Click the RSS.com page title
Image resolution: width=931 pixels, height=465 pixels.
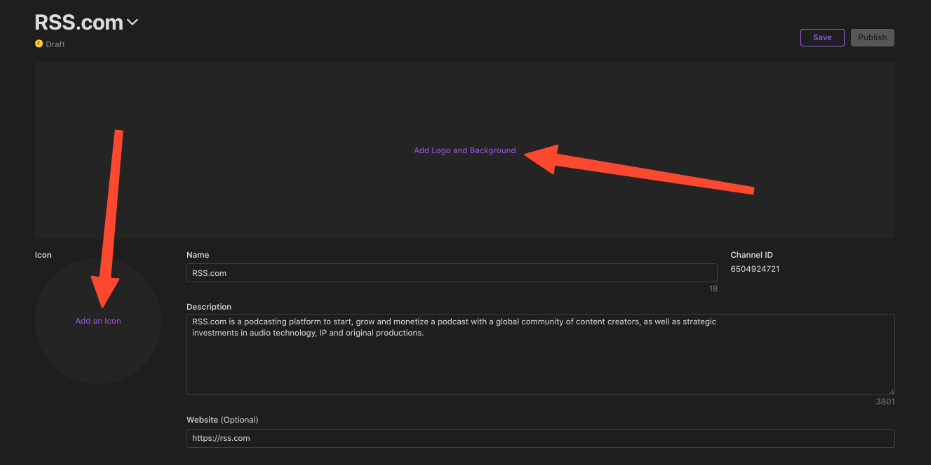79,23
